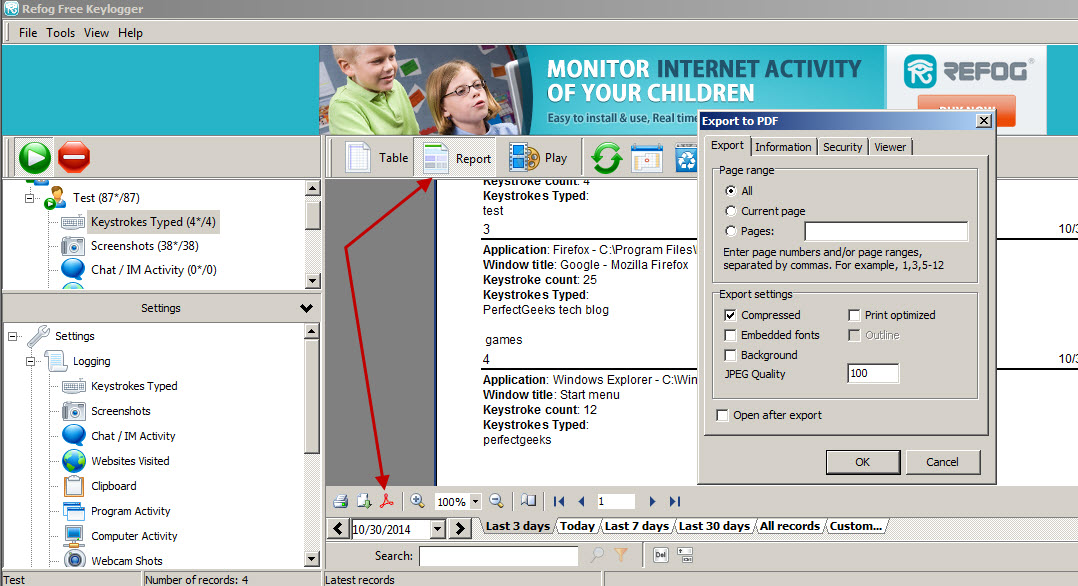Enable the Background checkbox

tap(730, 355)
